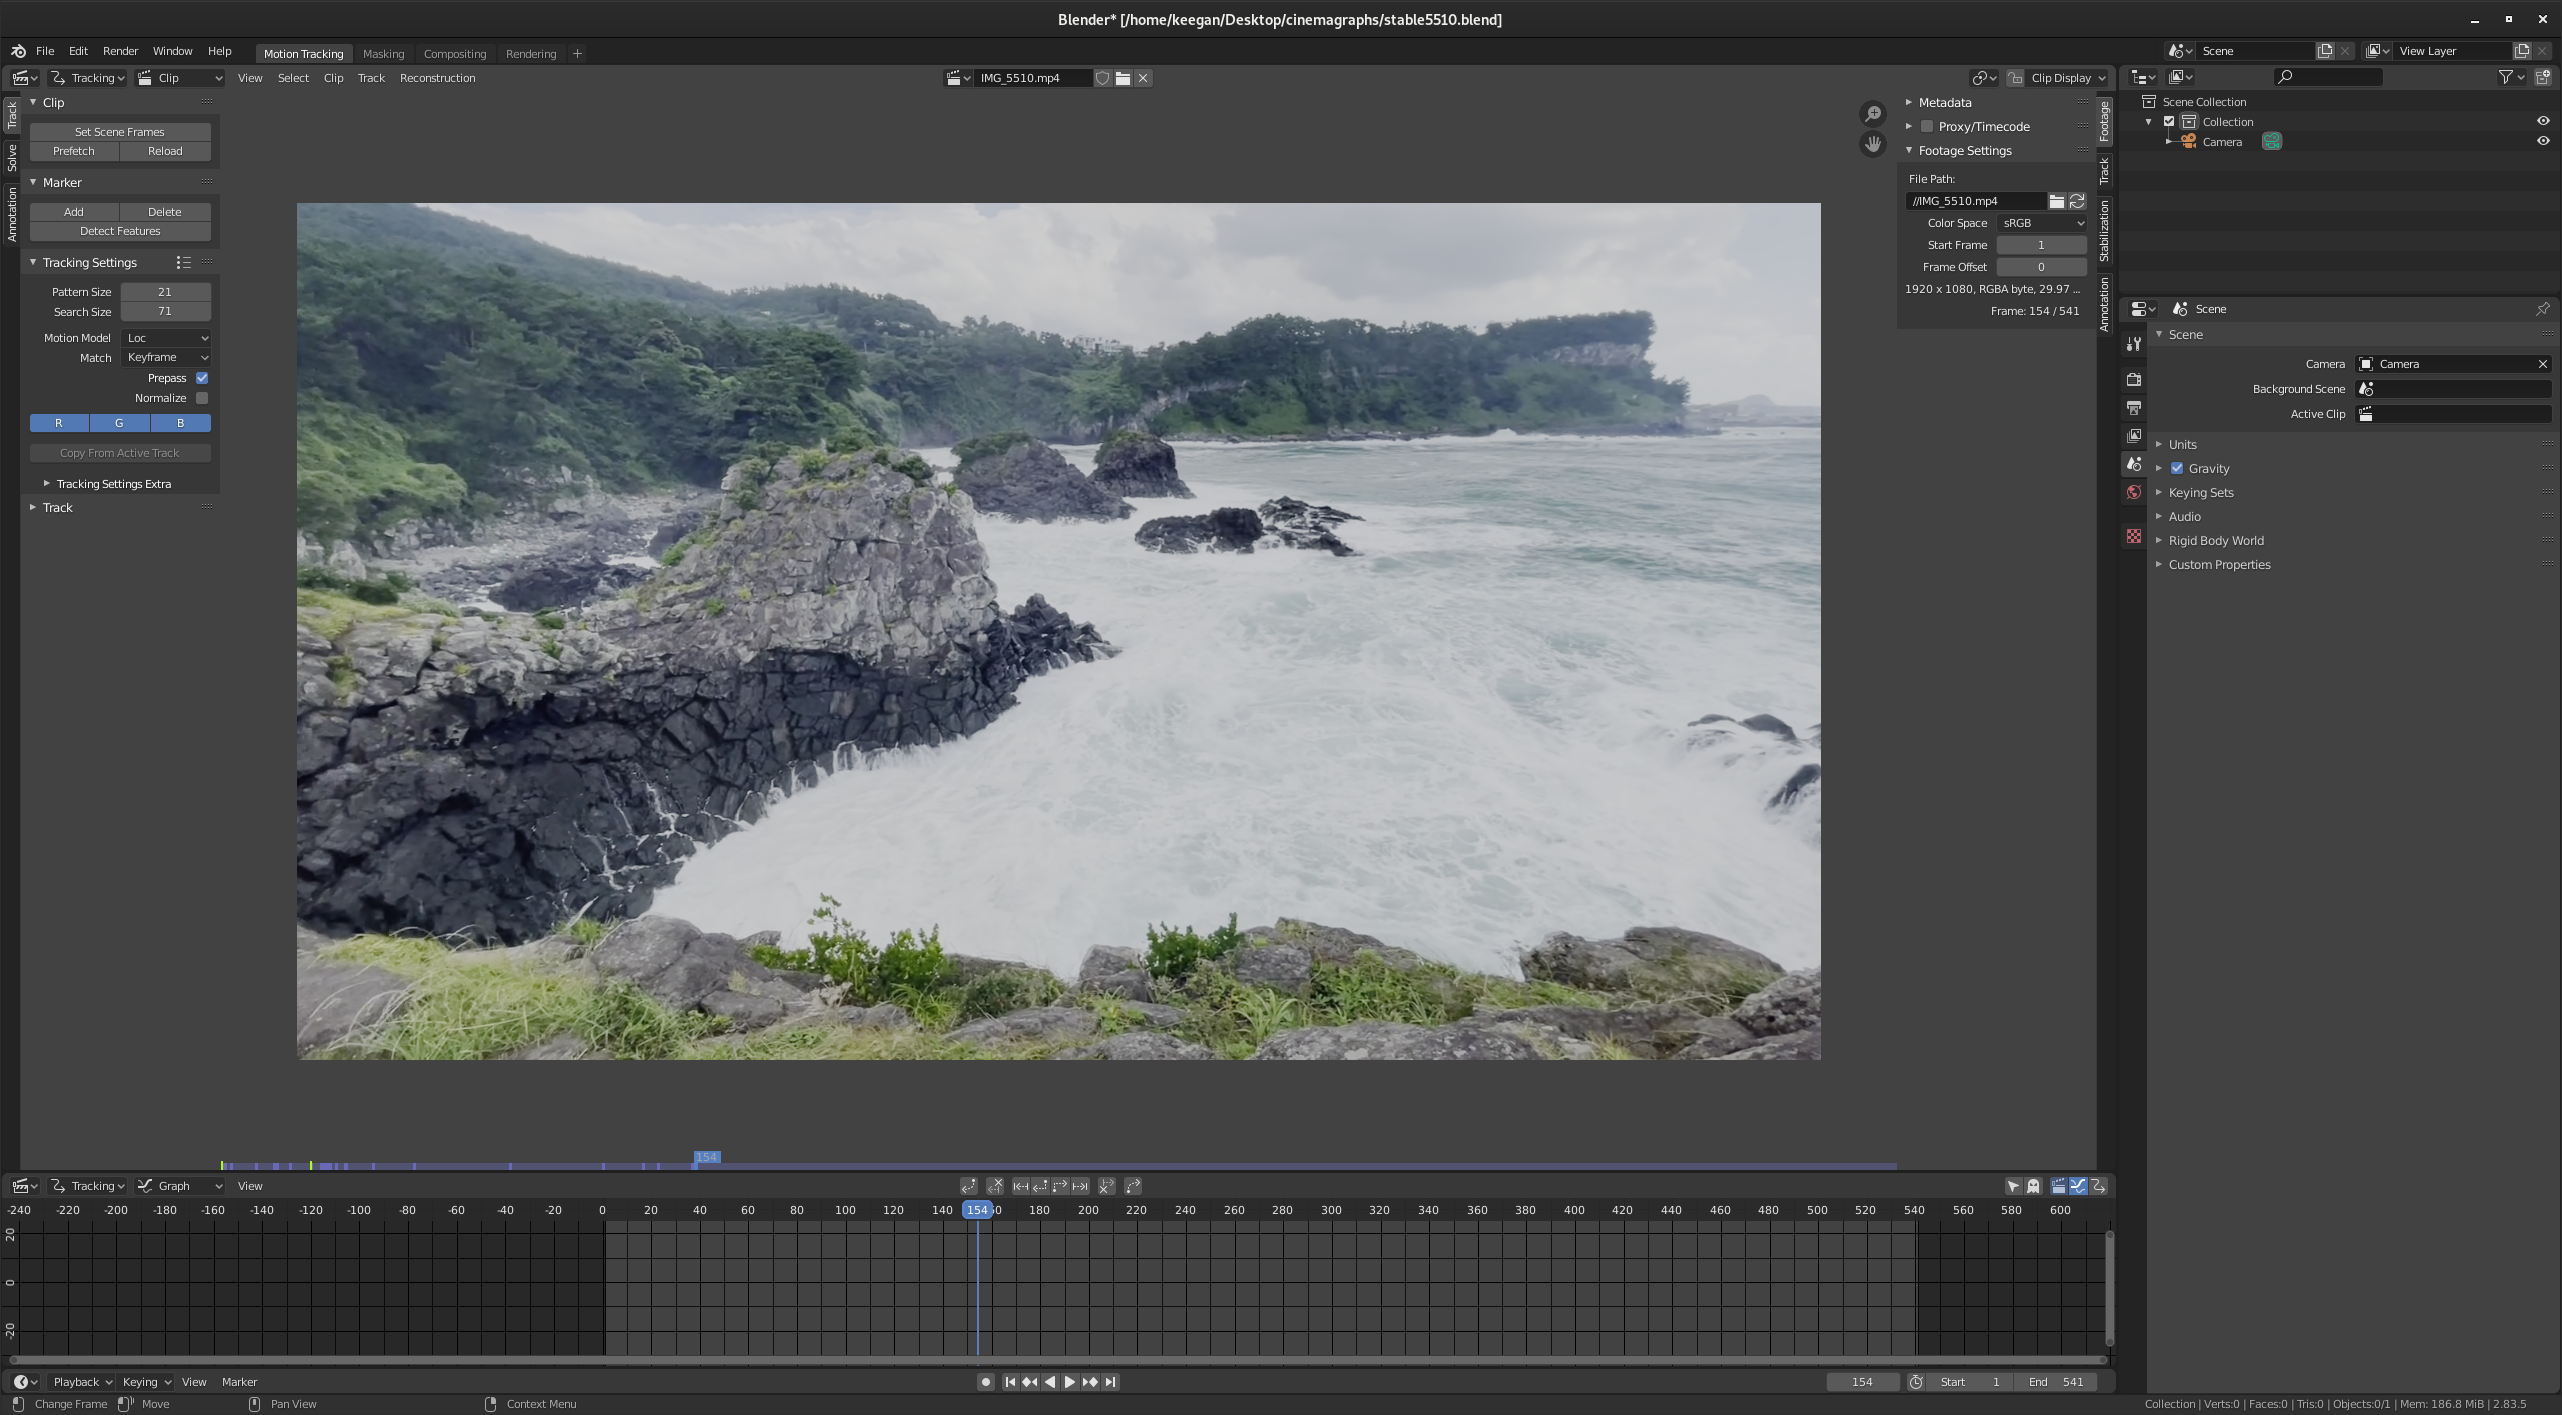Open the zoom view tool icon
The height and width of the screenshot is (1415, 2562).
1872,114
